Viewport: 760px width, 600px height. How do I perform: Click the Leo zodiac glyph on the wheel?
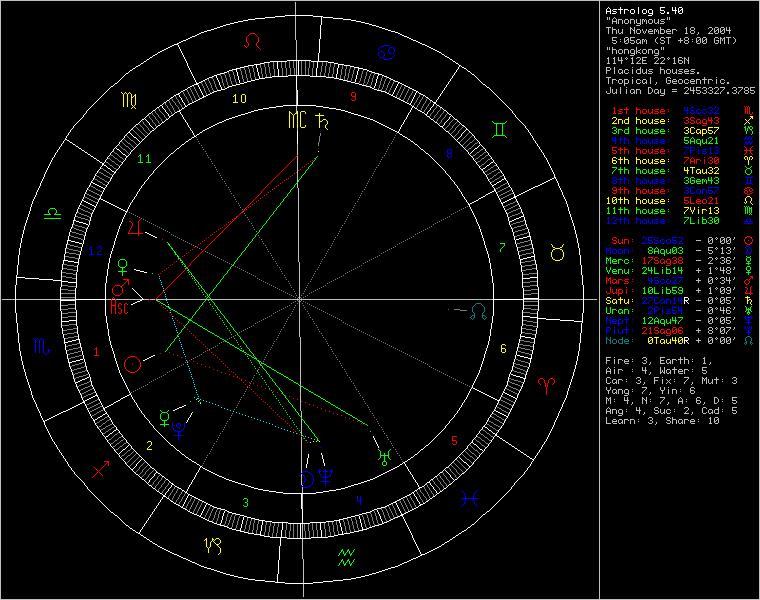pyautogui.click(x=252, y=41)
